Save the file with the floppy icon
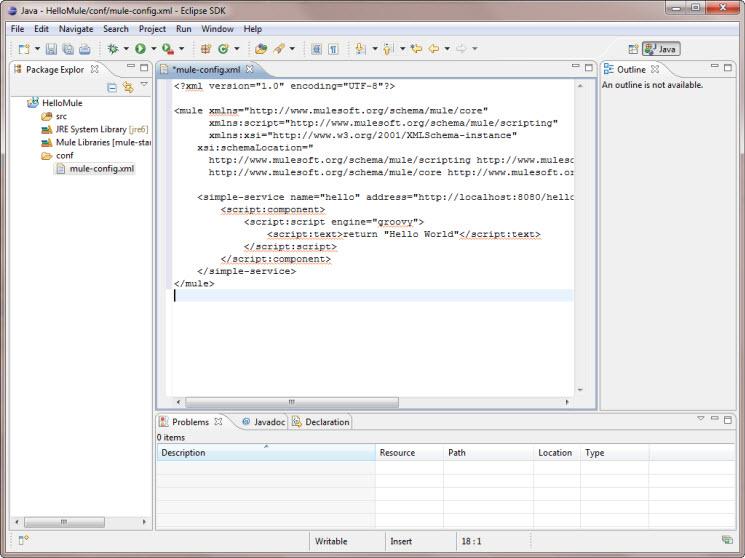Viewport: 745px width, 558px height. click(x=51, y=48)
